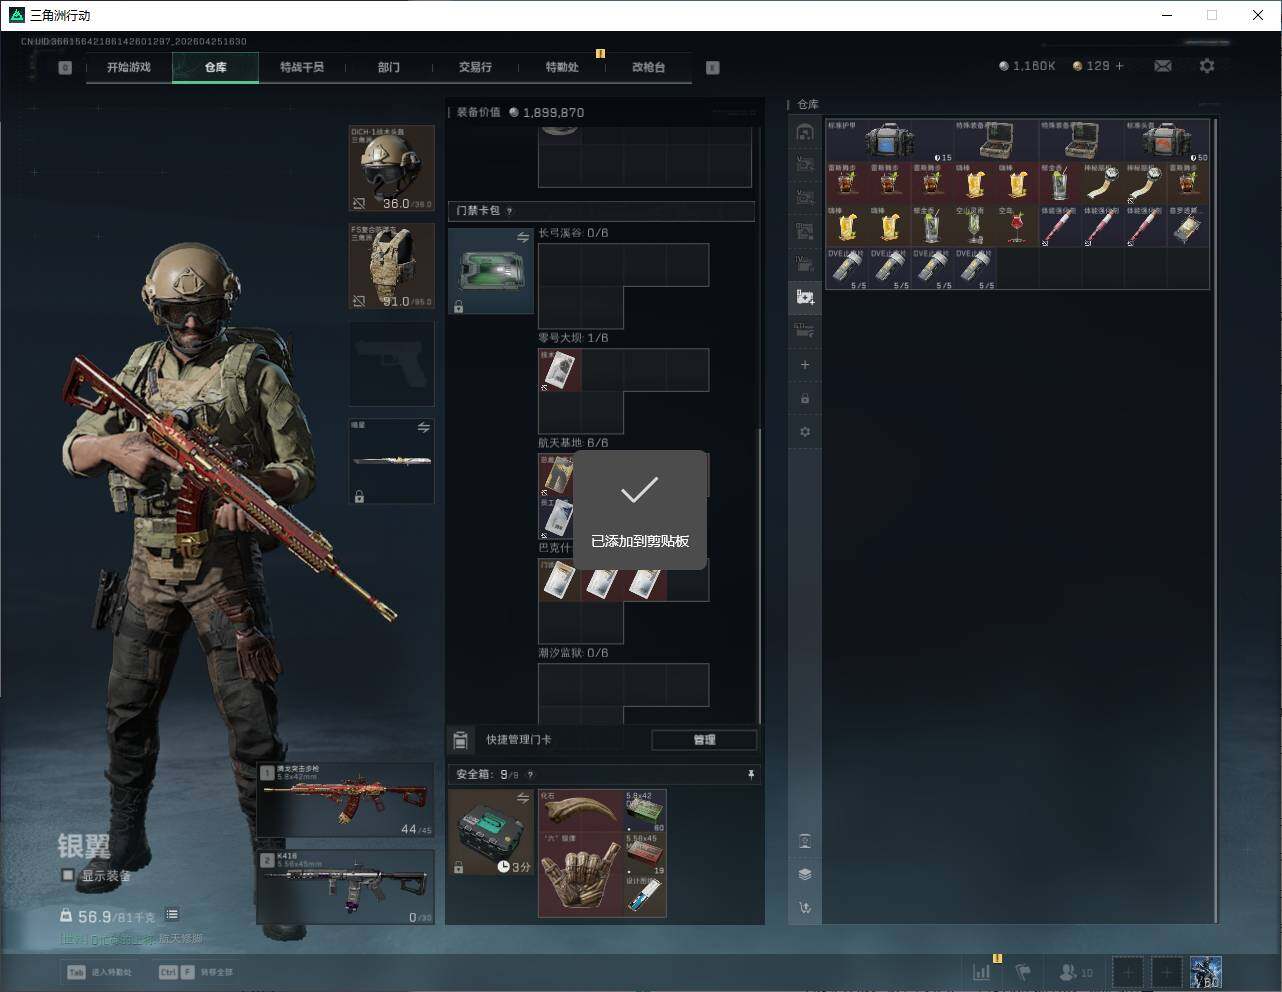Viewport: 1282px width, 992px height.
Task: Click the stacked layers icon in warehouse sidebar
Action: 805,874
